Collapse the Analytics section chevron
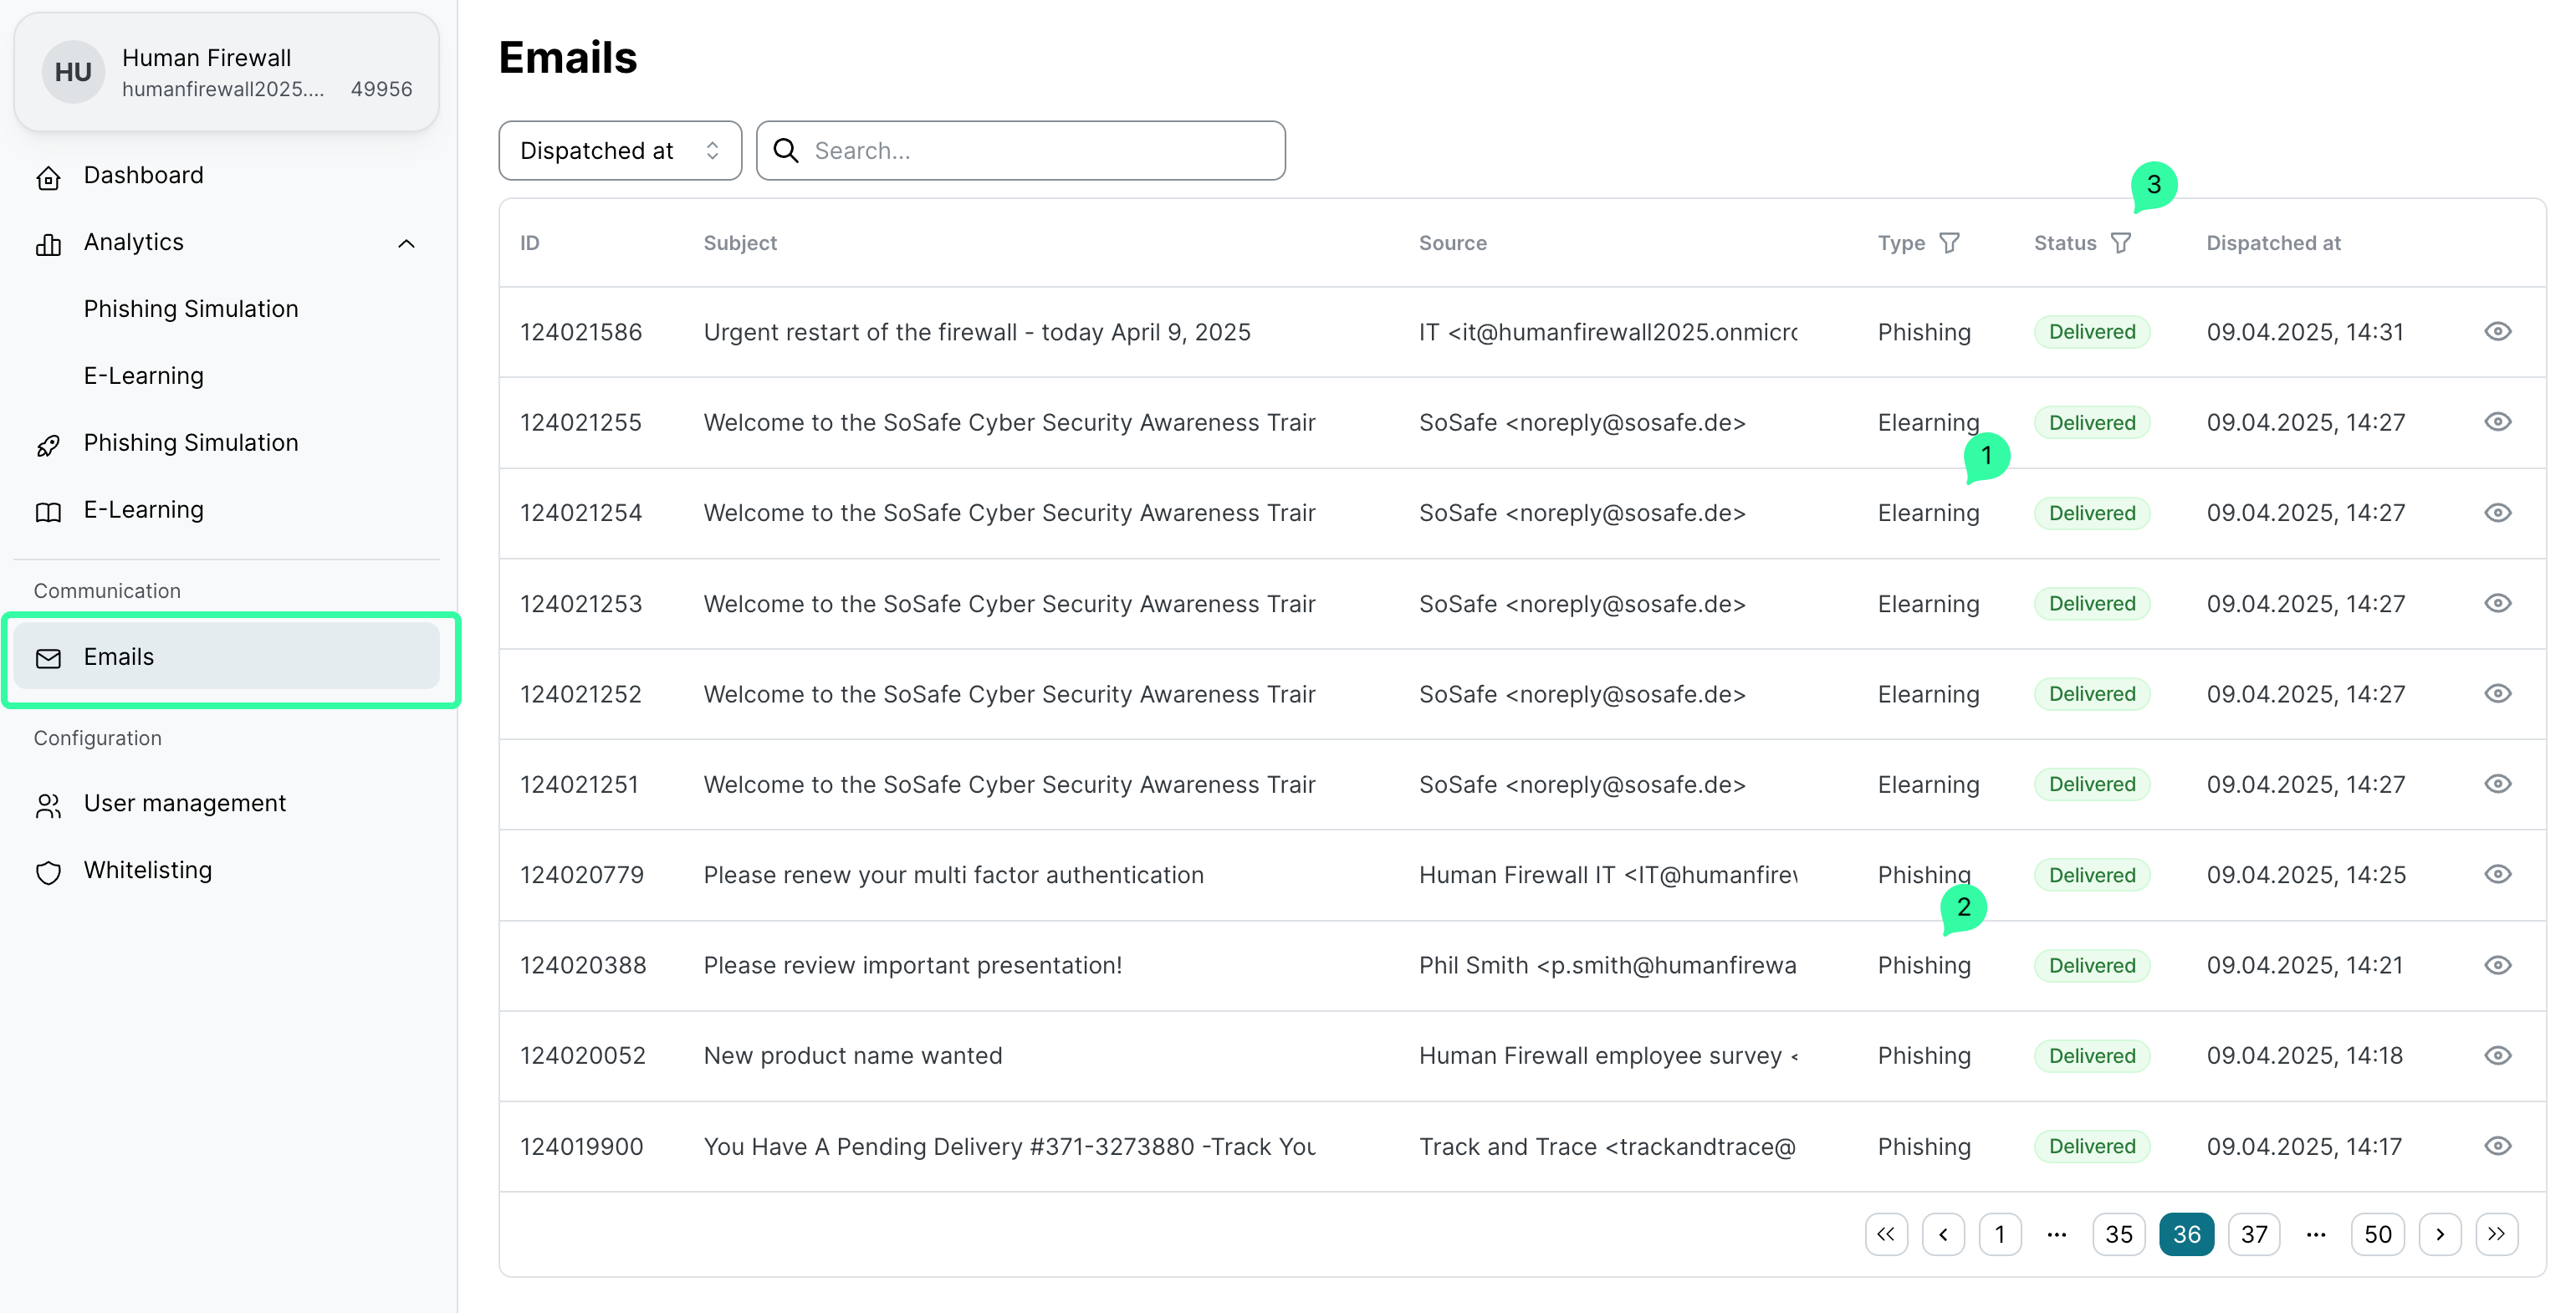2576x1313 pixels. click(x=406, y=243)
